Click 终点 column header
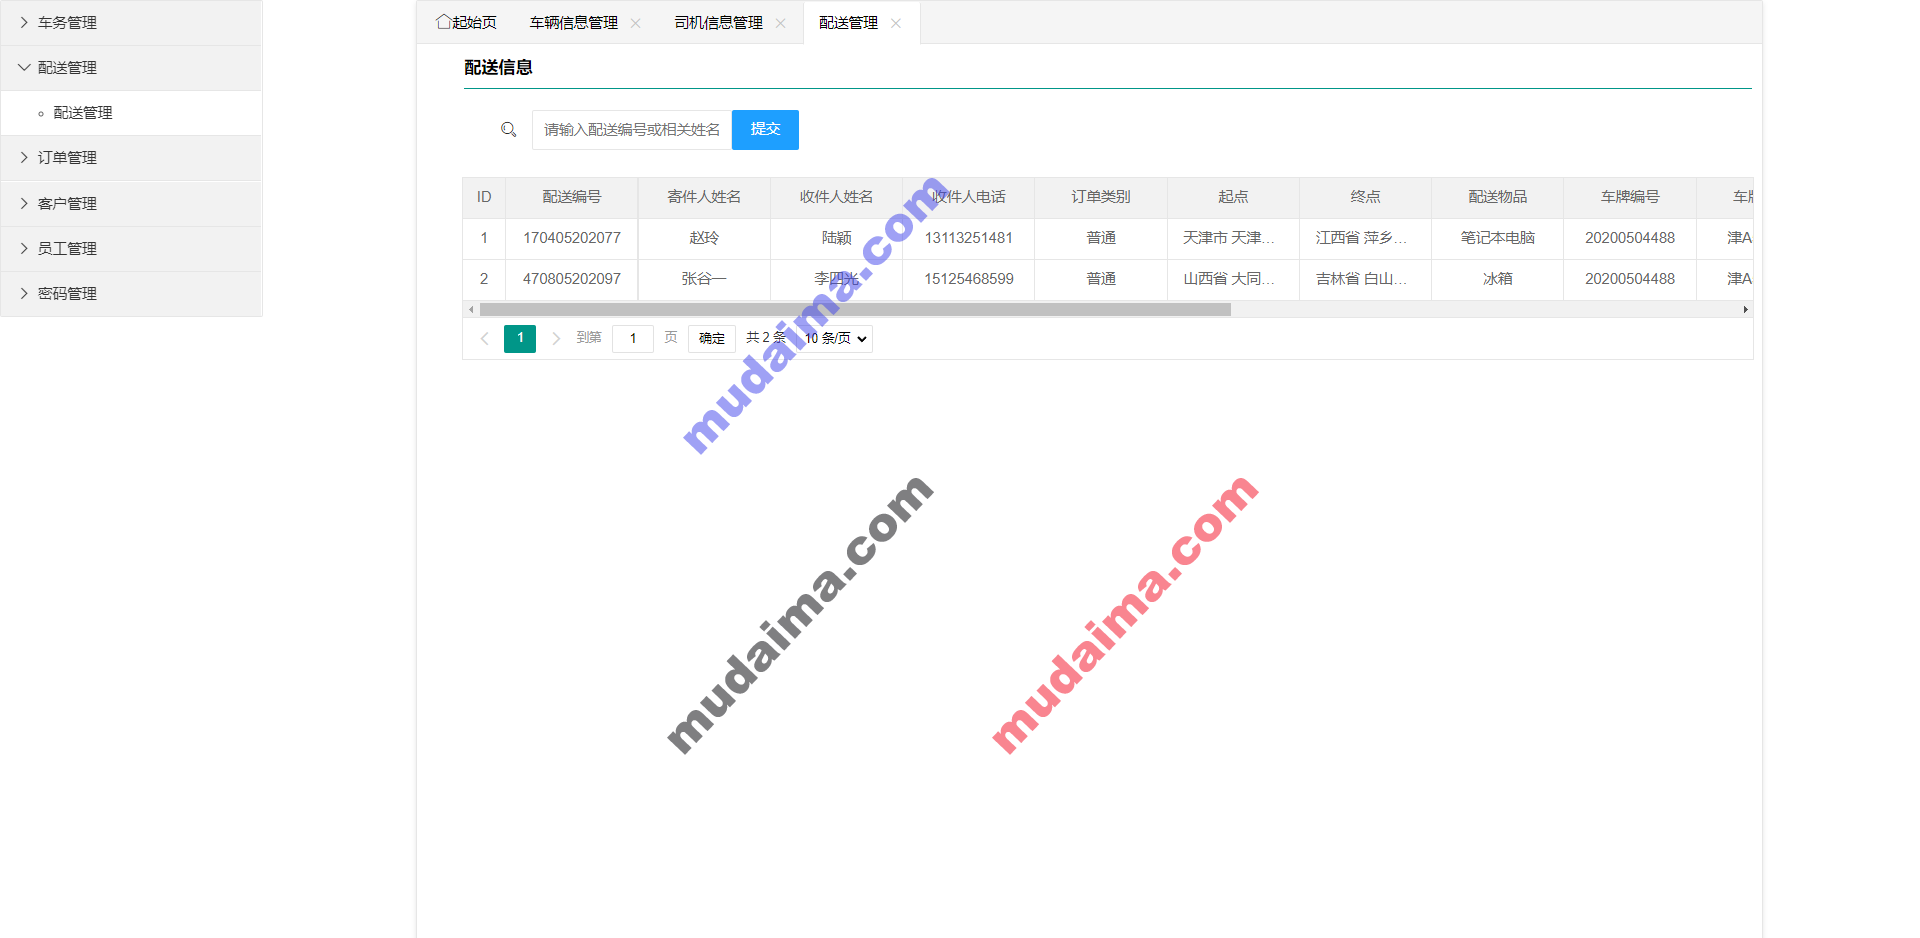 point(1365,198)
